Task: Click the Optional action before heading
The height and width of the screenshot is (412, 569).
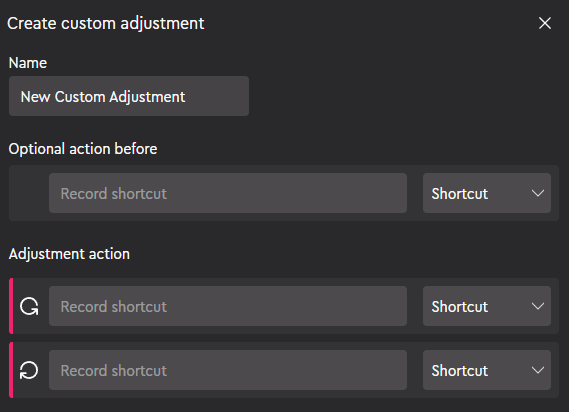Action: click(83, 149)
